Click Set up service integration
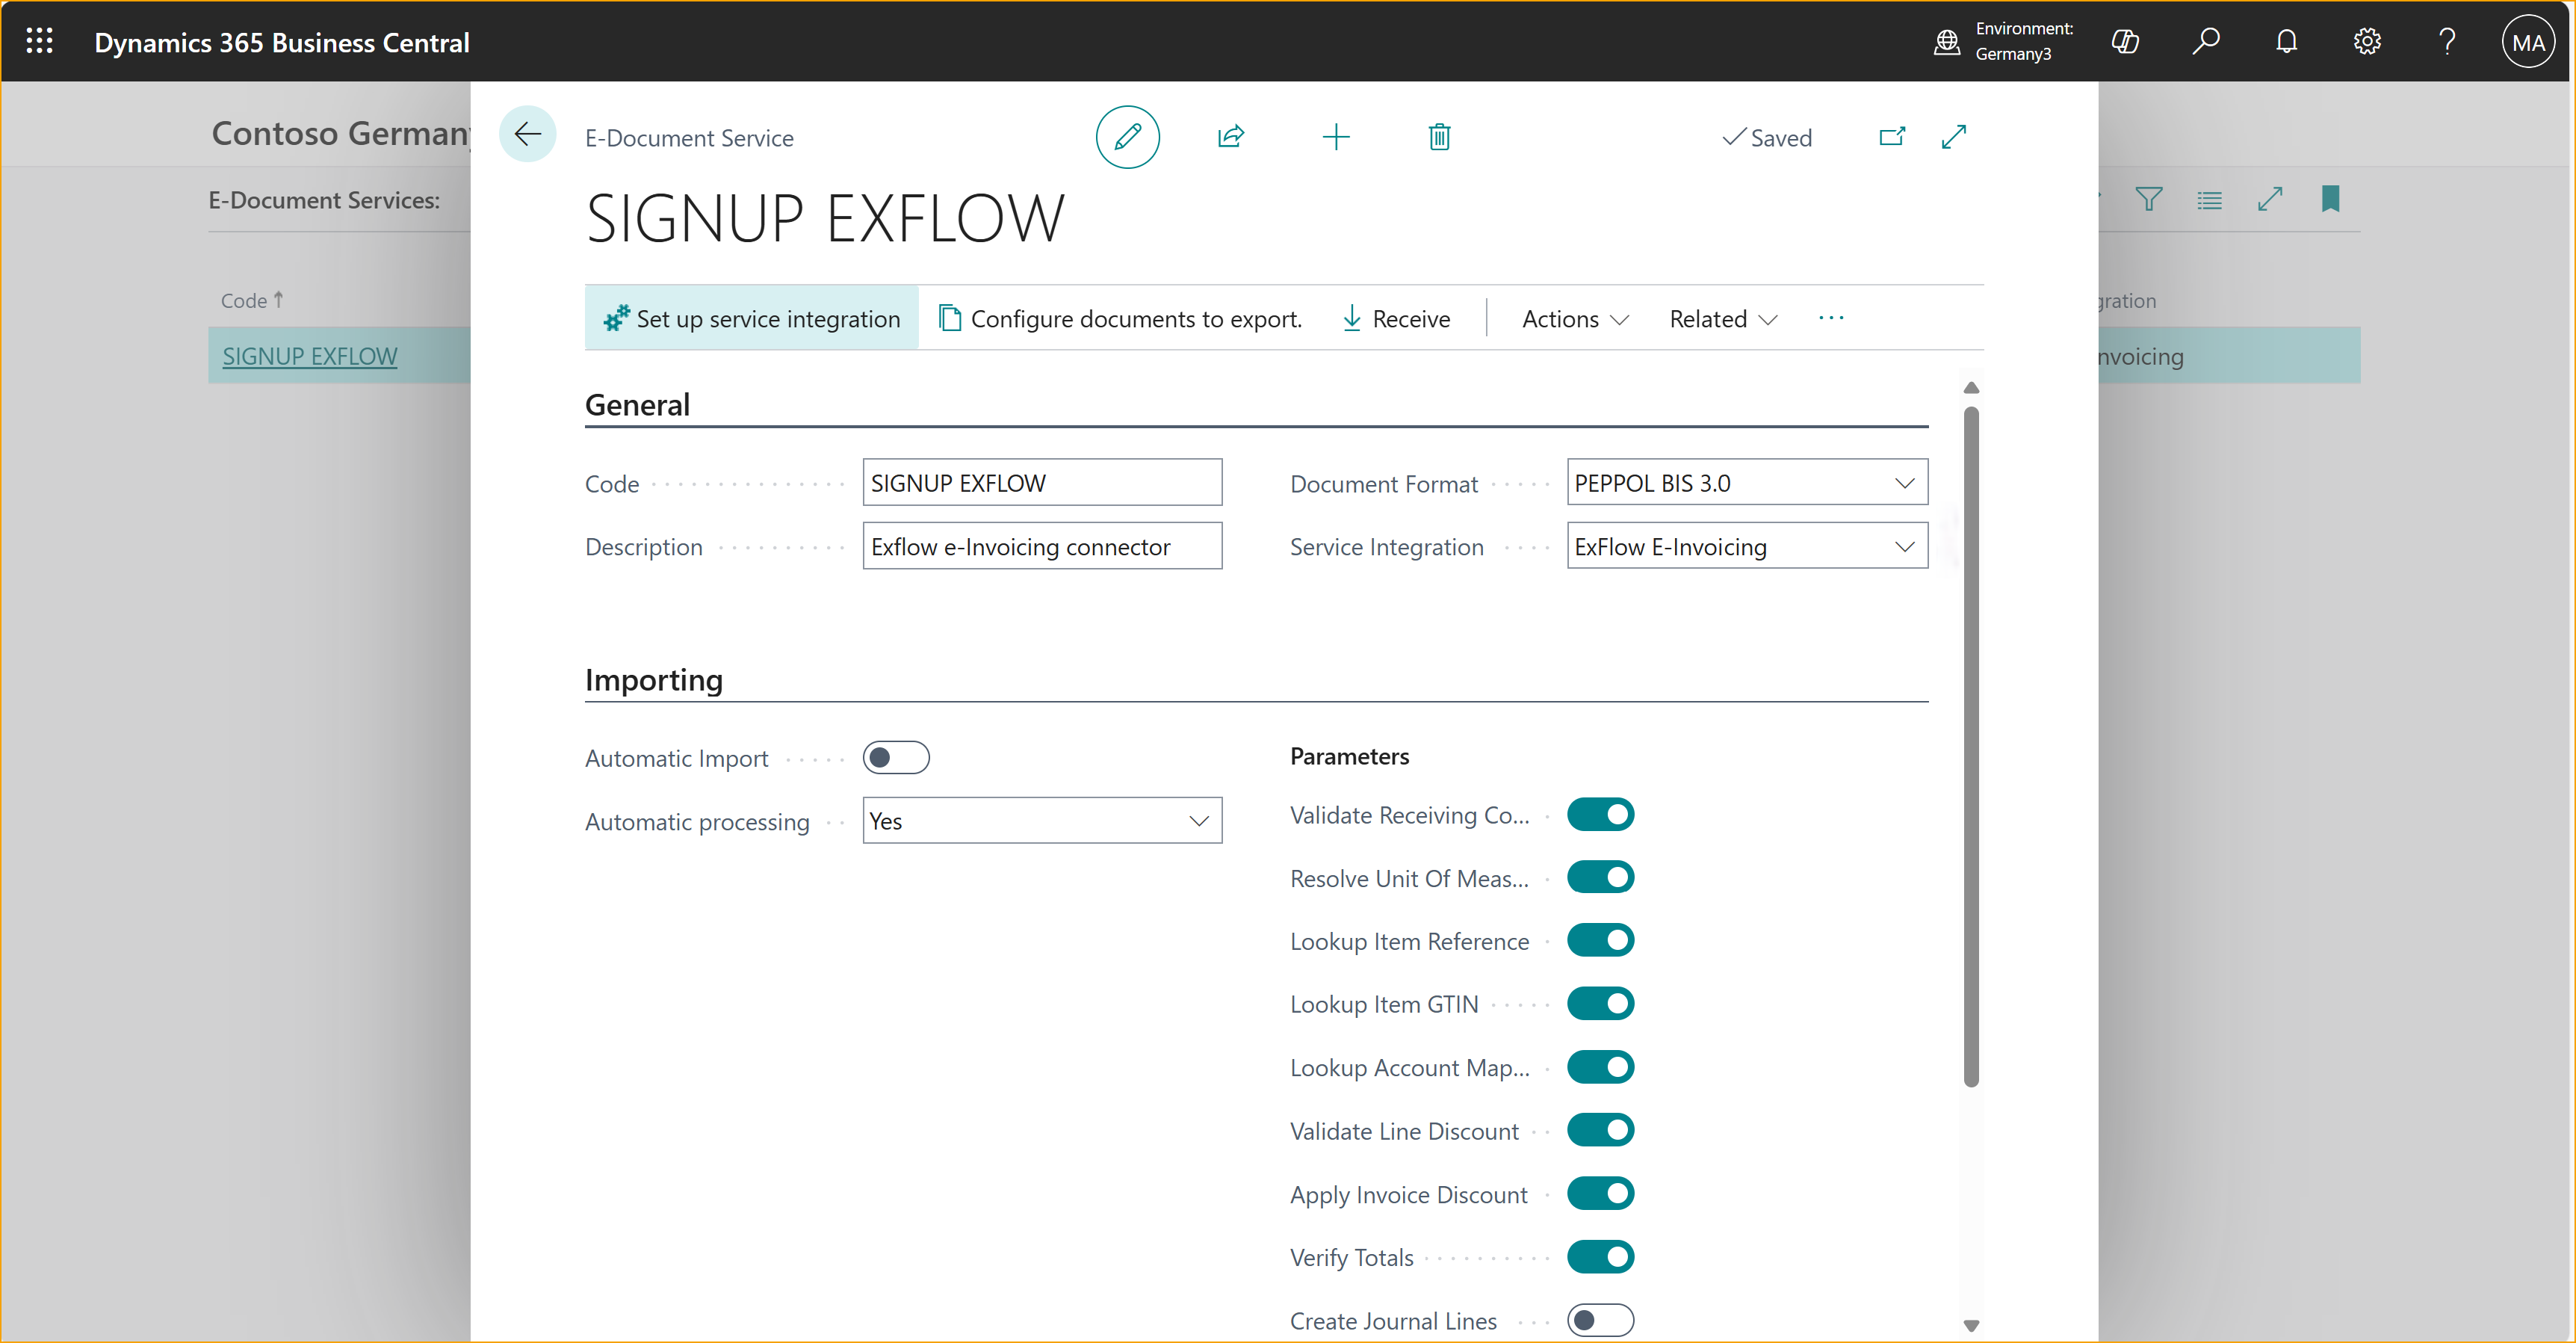The image size is (2576, 1343). [751, 318]
